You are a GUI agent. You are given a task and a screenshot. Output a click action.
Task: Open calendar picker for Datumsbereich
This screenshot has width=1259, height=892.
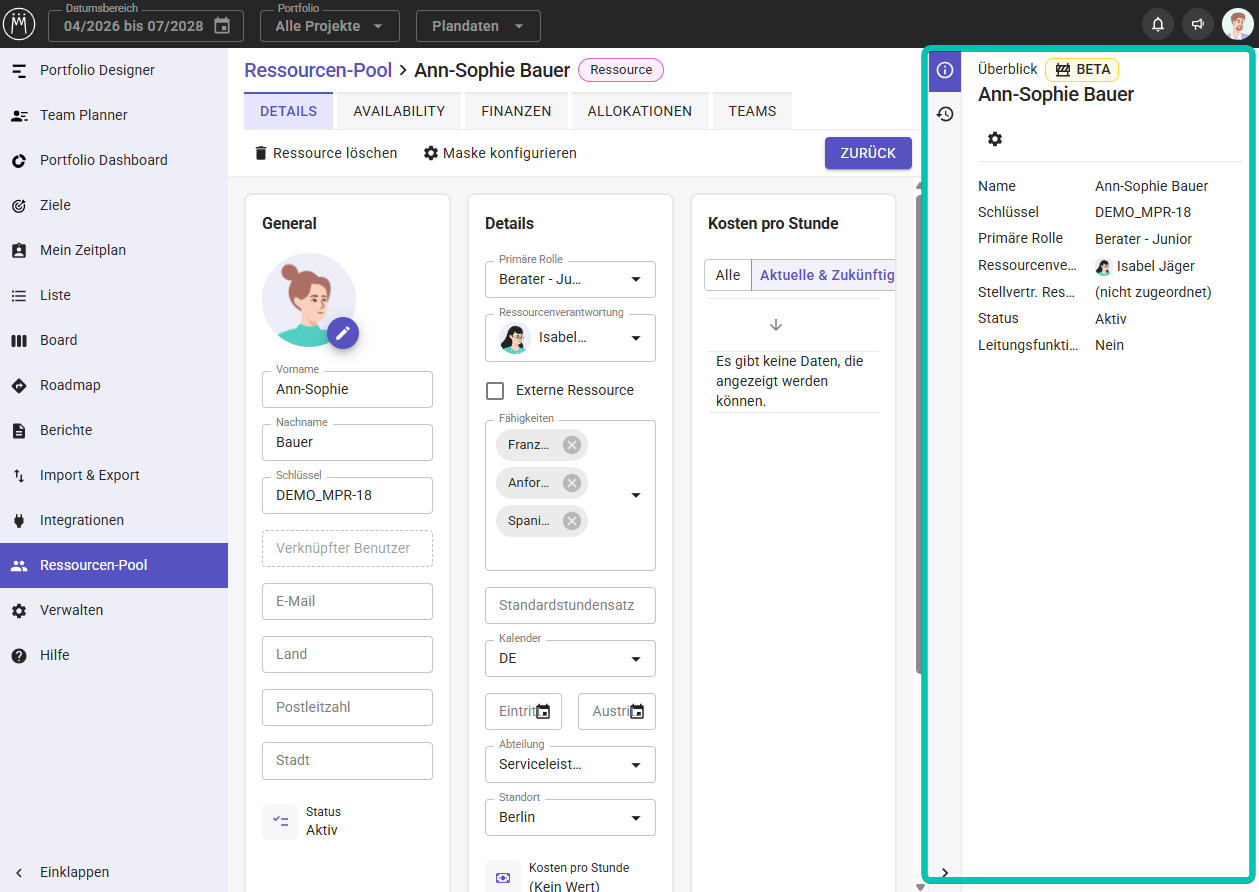pyautogui.click(x=222, y=26)
